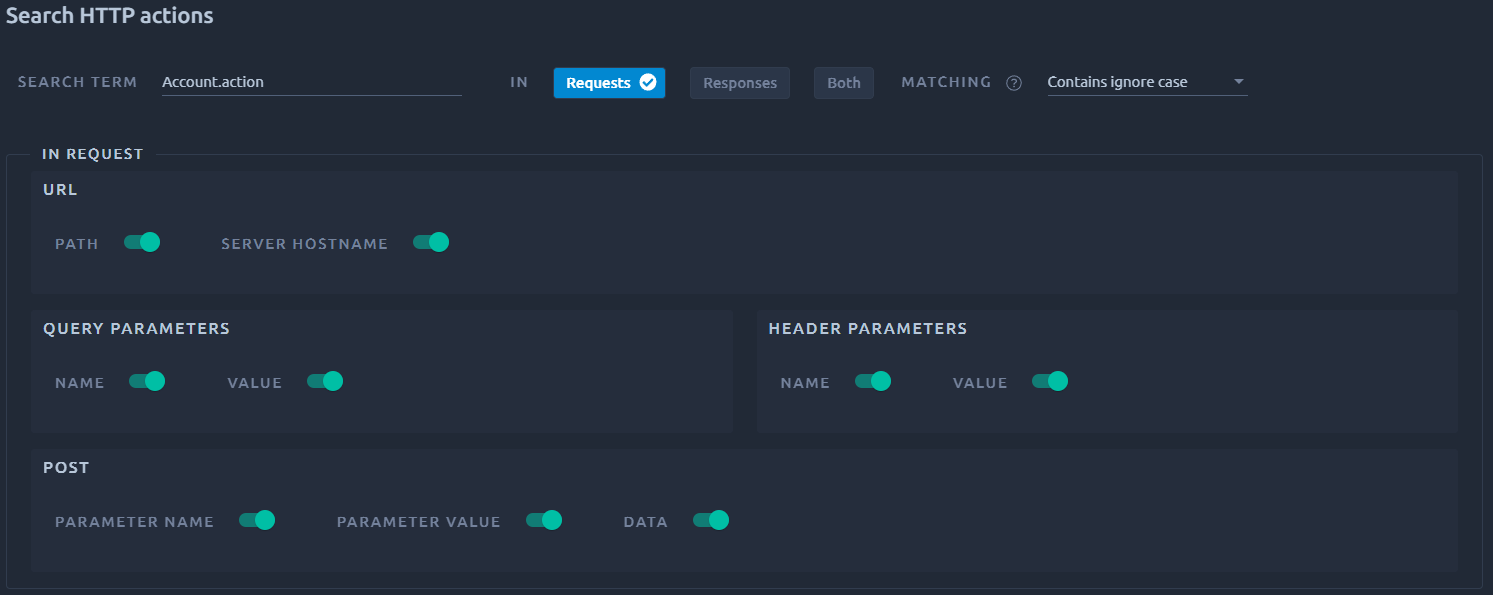Switch off the Header Parameters Name toggle

pyautogui.click(x=873, y=381)
